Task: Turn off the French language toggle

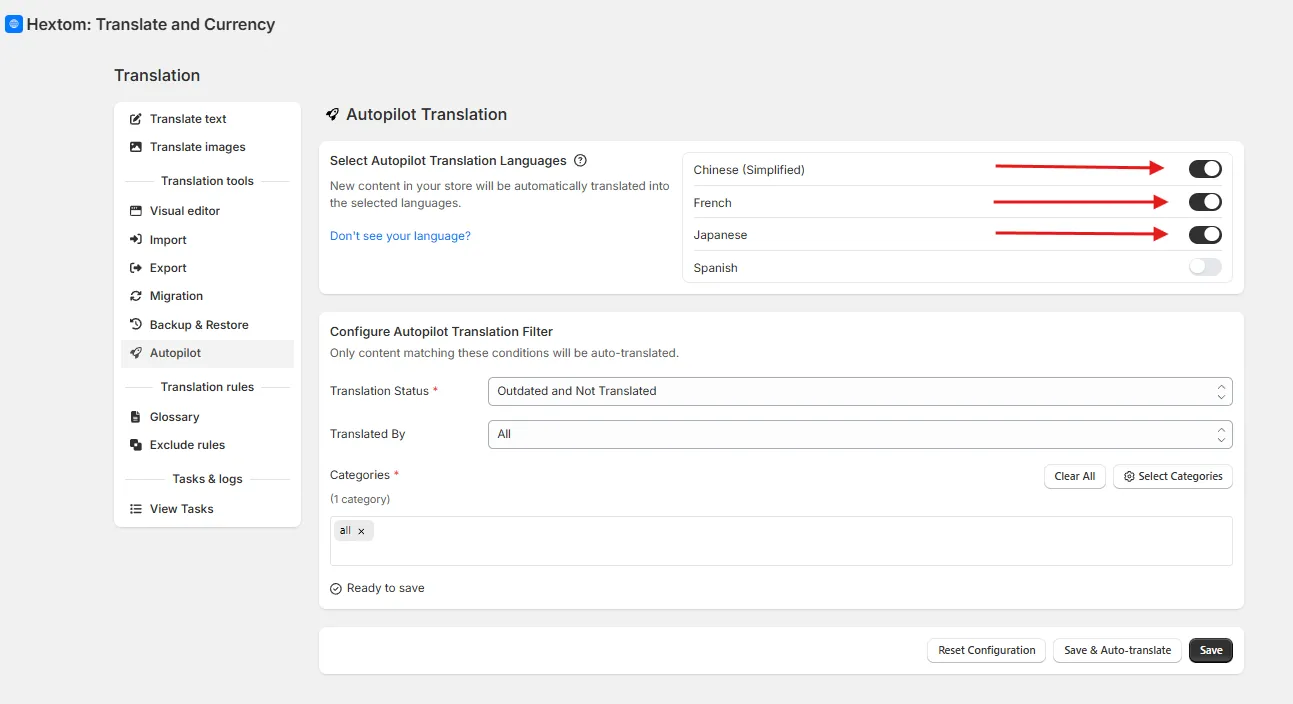Action: [1205, 202]
